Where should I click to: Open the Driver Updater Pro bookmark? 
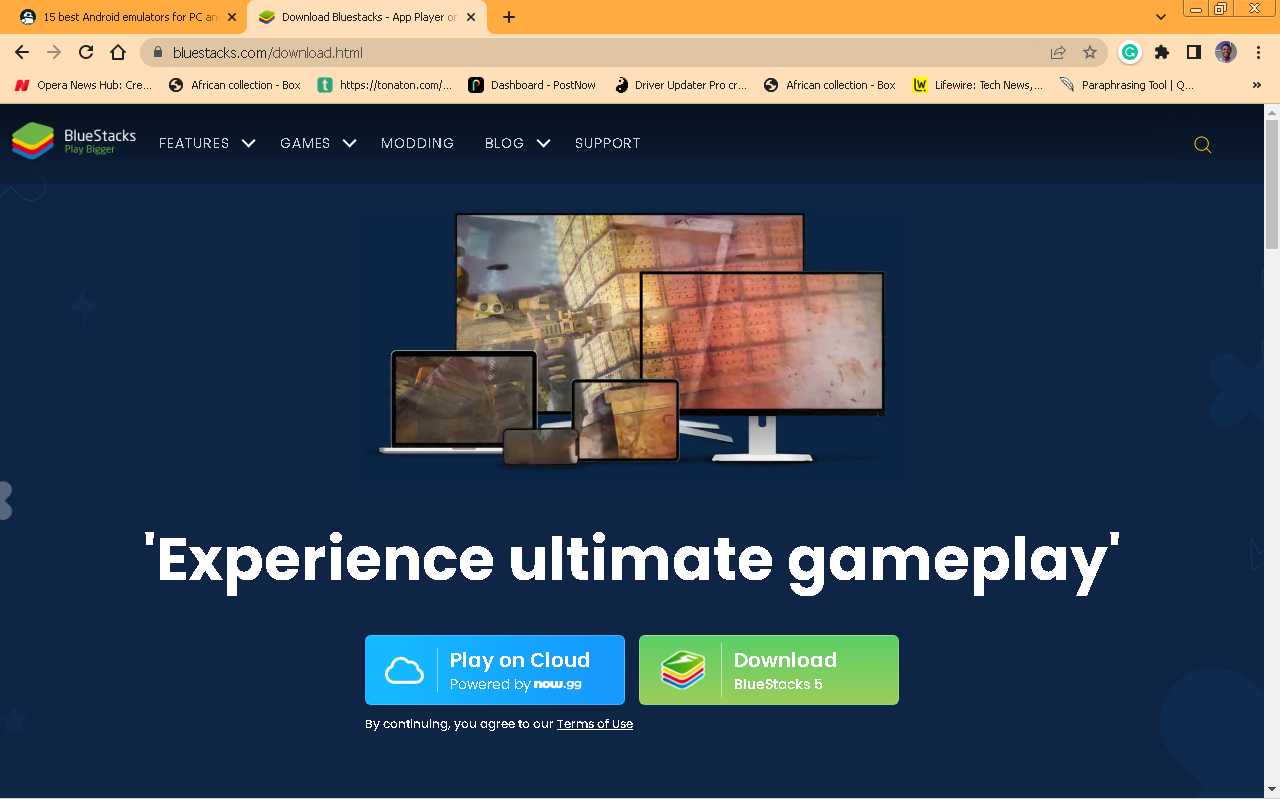(x=680, y=85)
